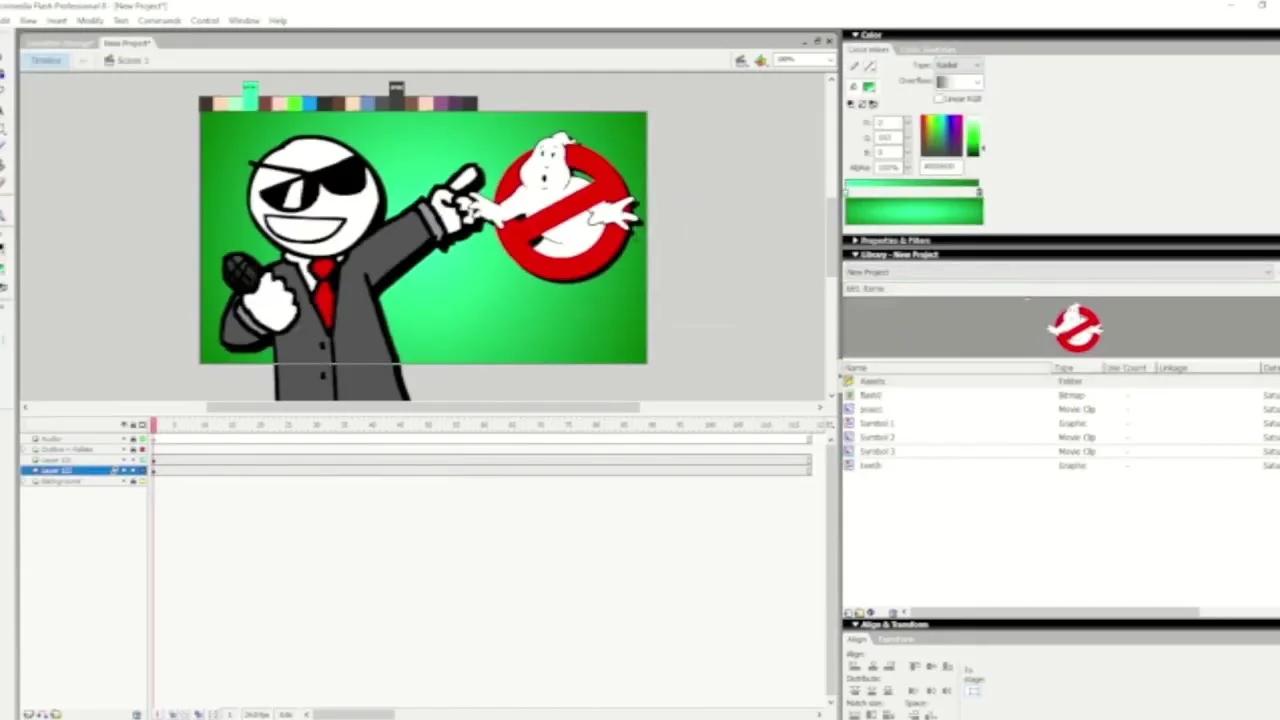Toggle lock on the Background layer
The image size is (1280, 720).
133,482
